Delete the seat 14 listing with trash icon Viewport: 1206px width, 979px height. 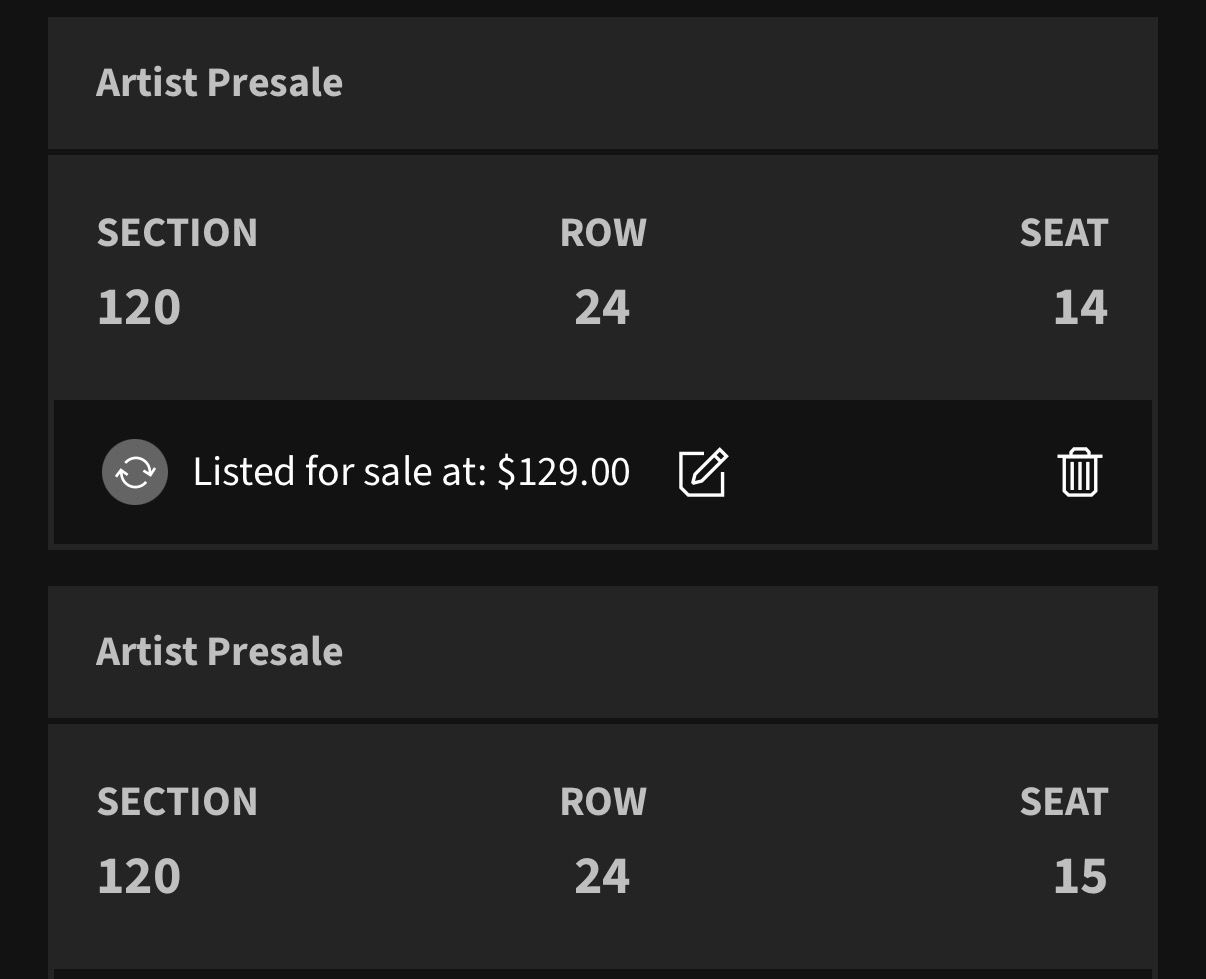[x=1079, y=472]
